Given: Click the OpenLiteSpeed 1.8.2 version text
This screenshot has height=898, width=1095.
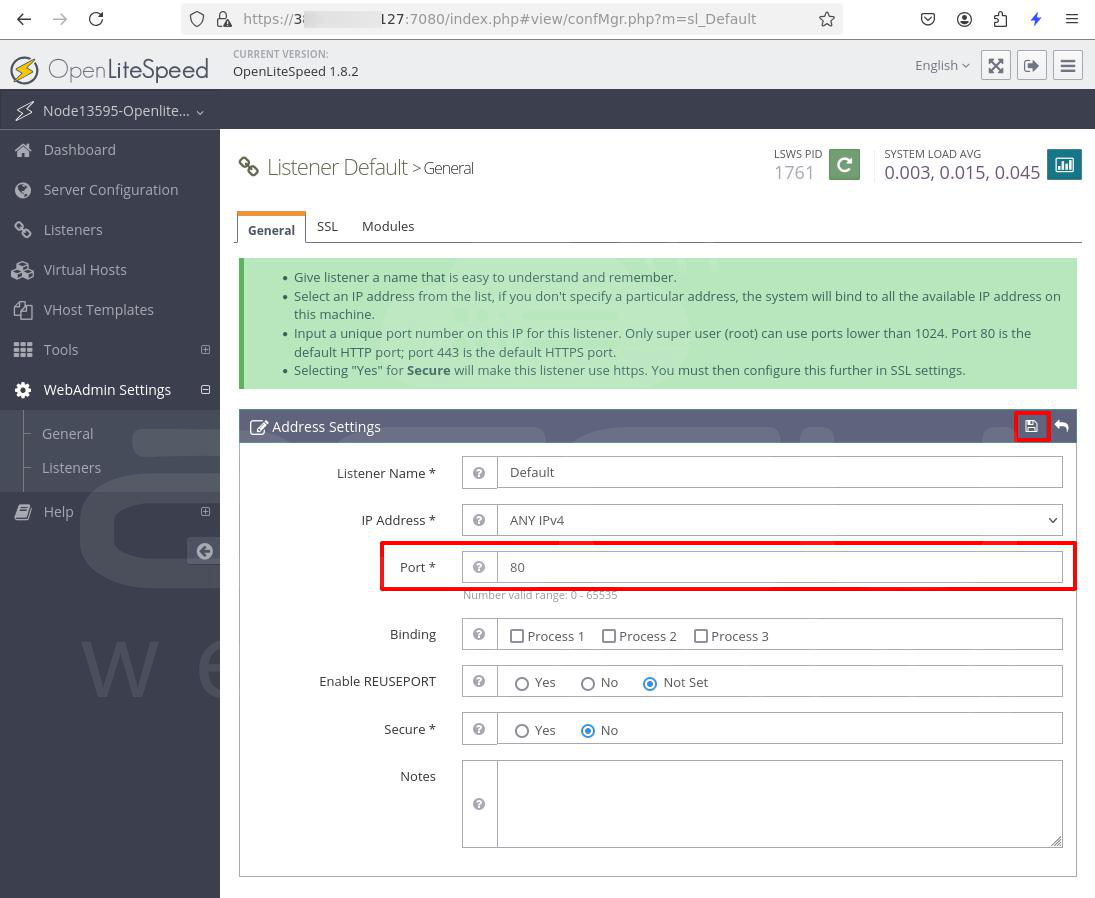Looking at the screenshot, I should pyautogui.click(x=295, y=71).
